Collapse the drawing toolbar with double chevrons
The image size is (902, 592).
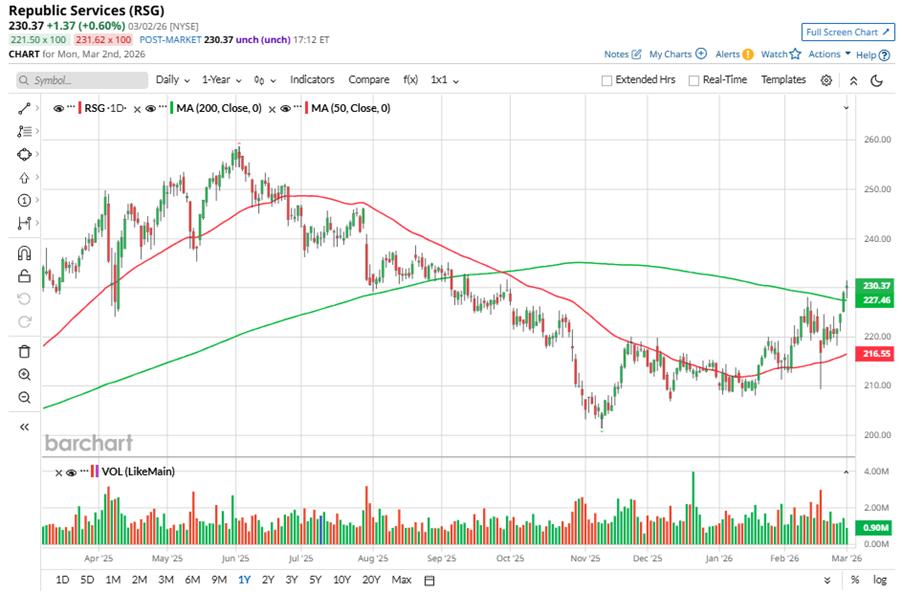click(24, 427)
